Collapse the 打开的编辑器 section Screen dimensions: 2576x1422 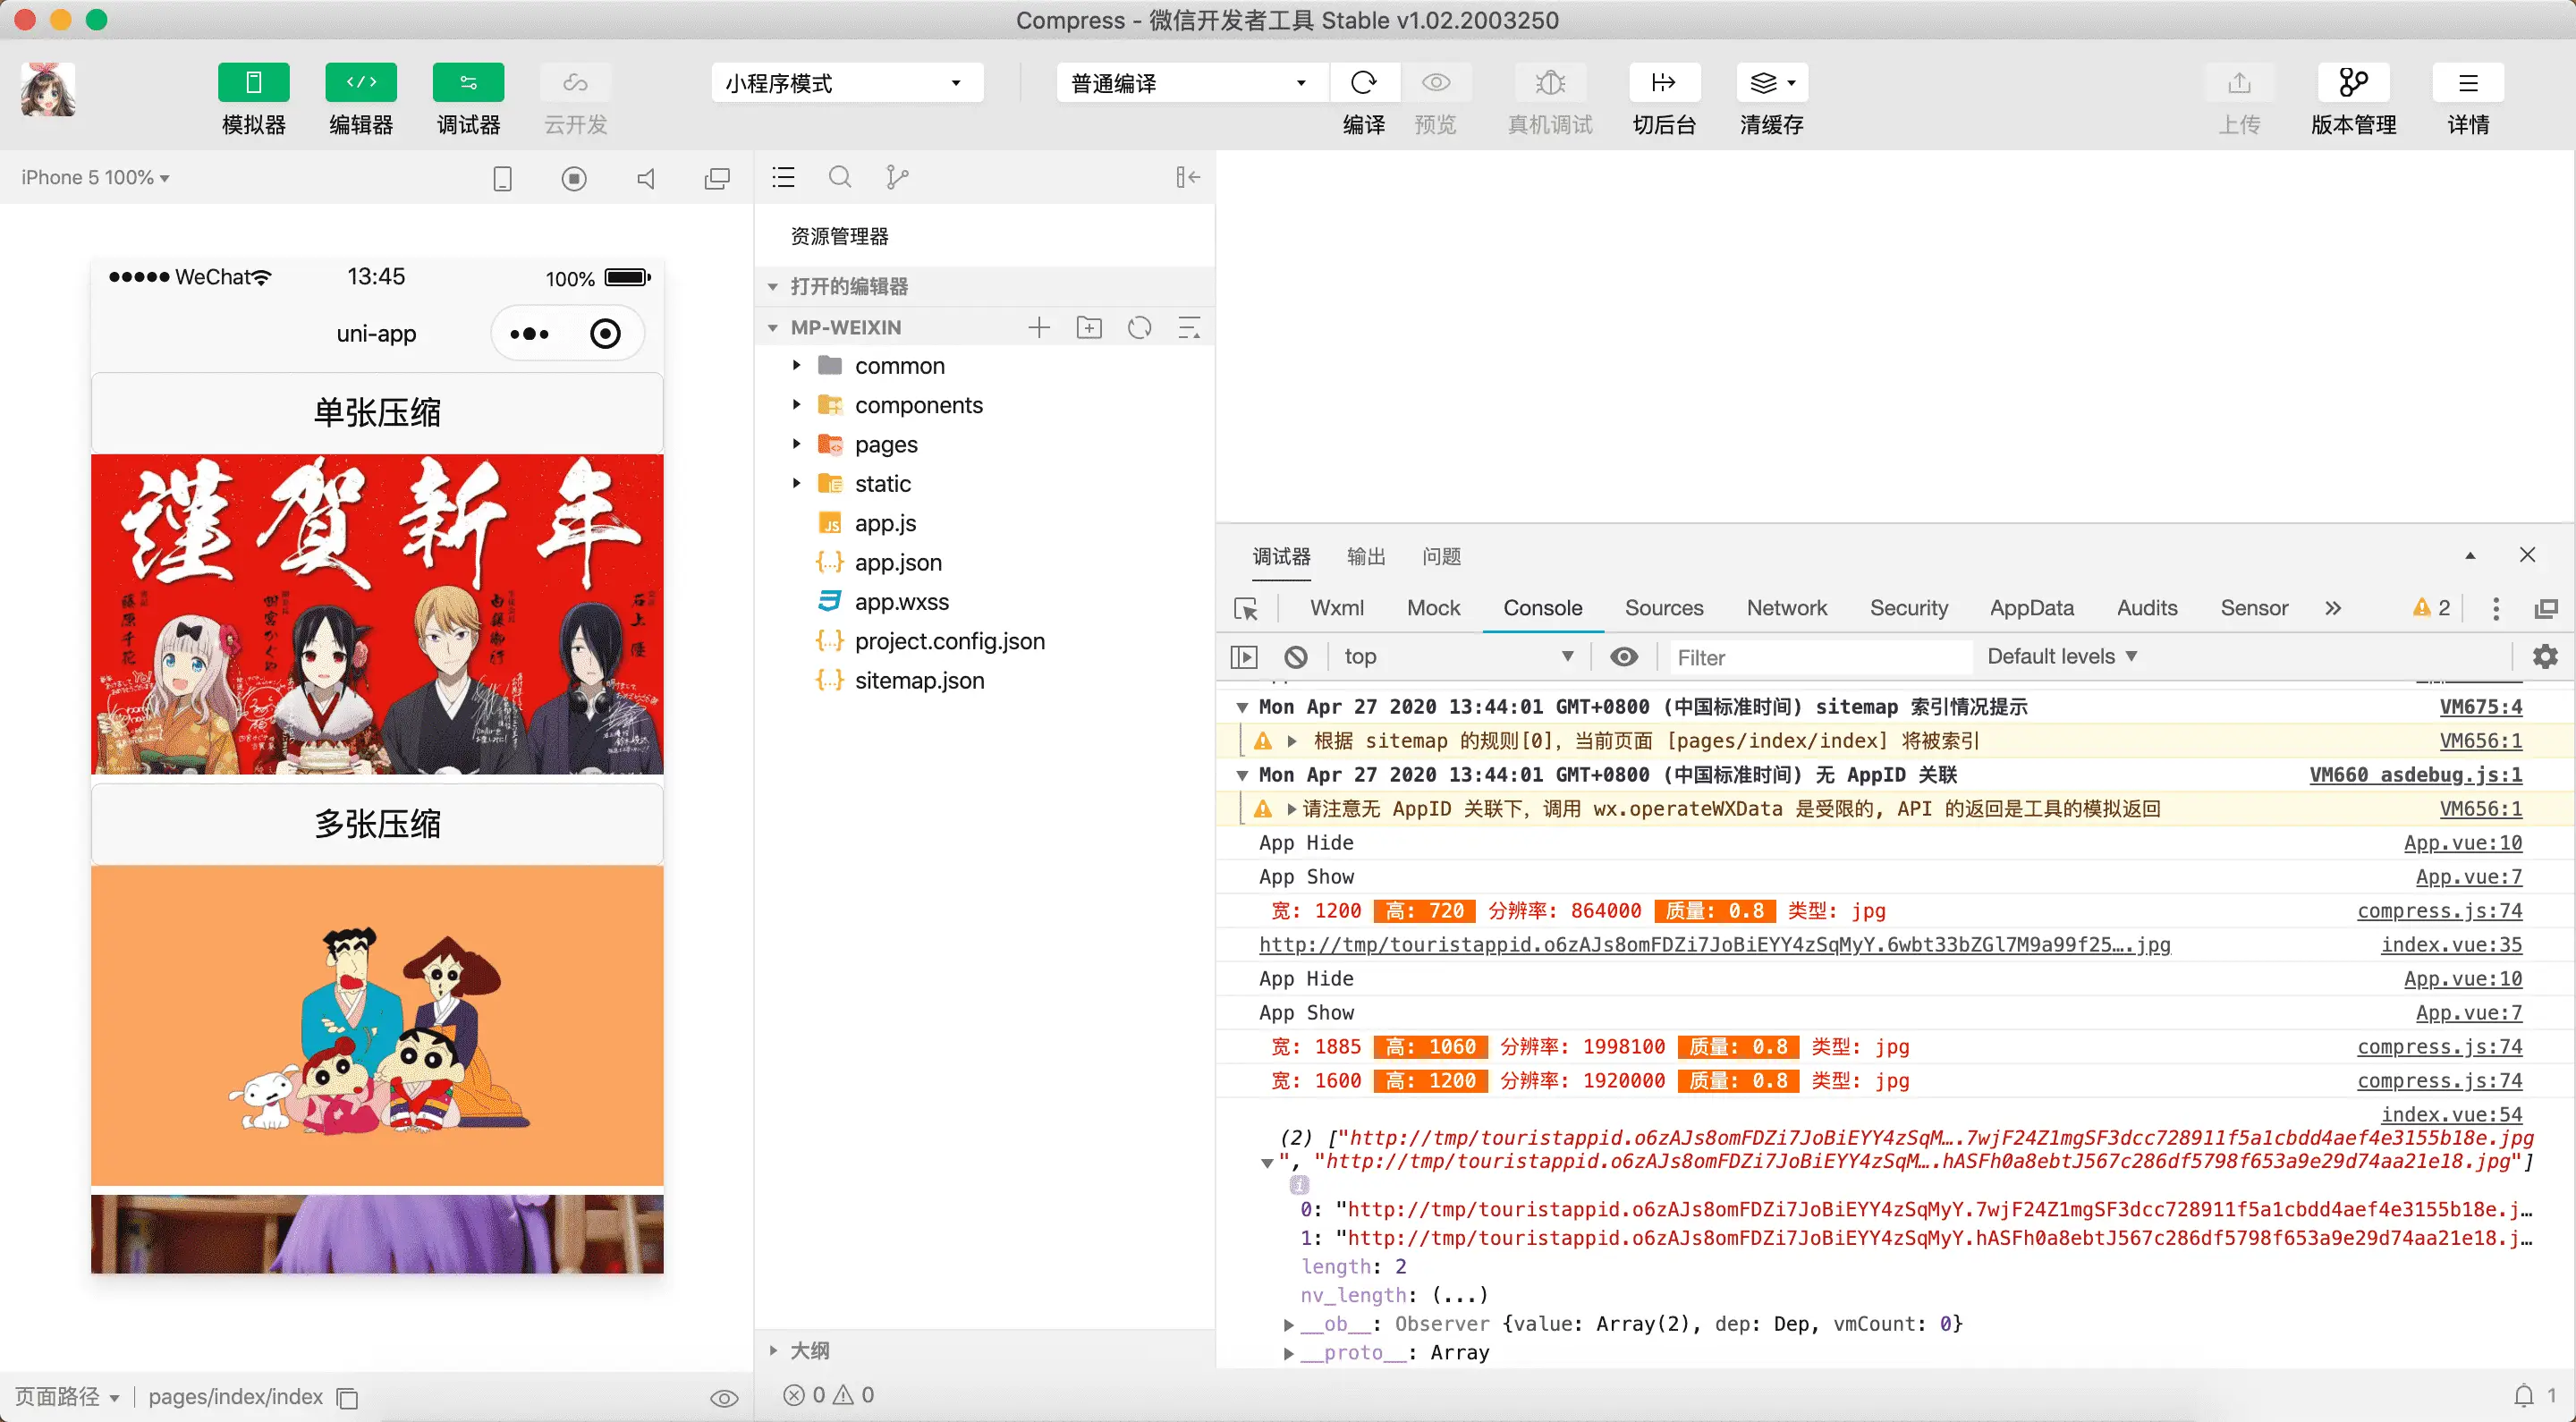tap(985, 286)
